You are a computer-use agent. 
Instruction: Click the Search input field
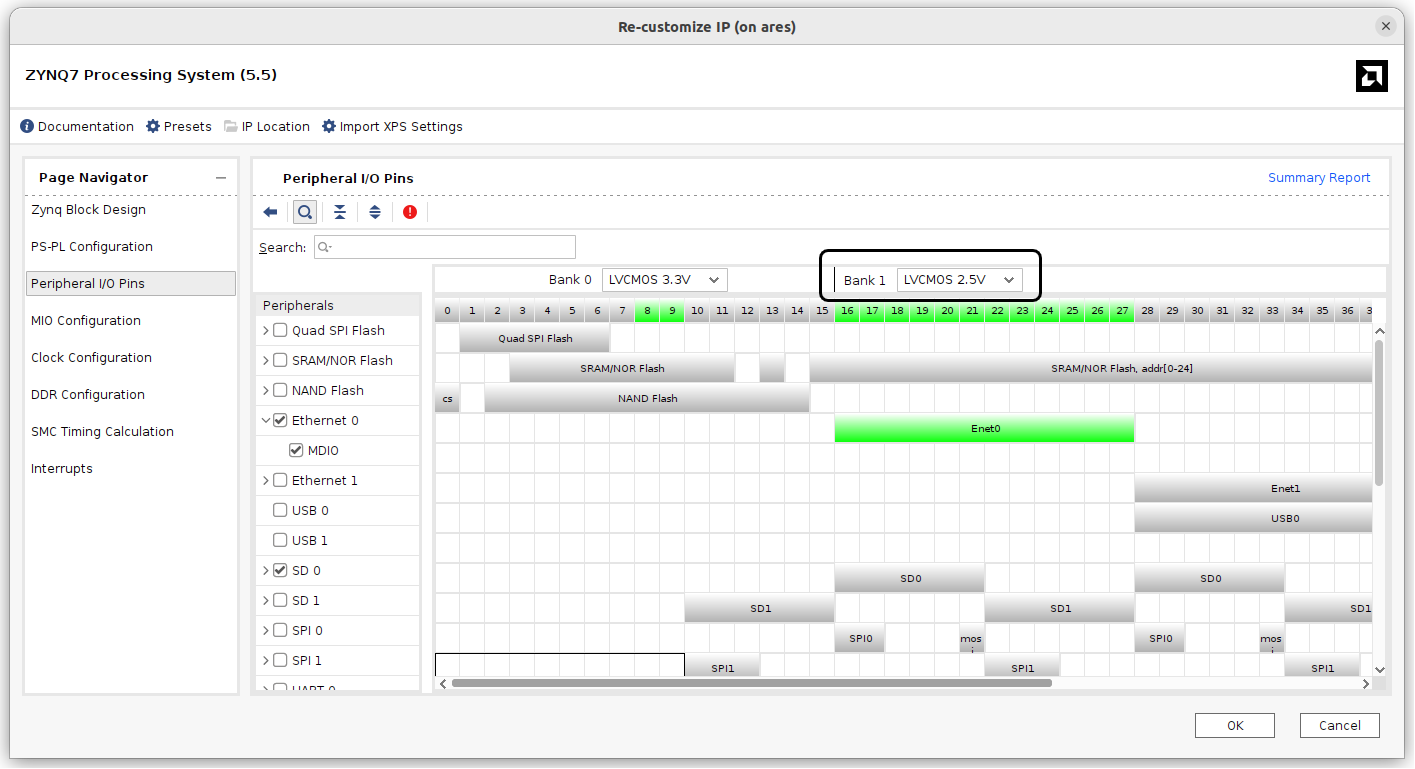[445, 247]
